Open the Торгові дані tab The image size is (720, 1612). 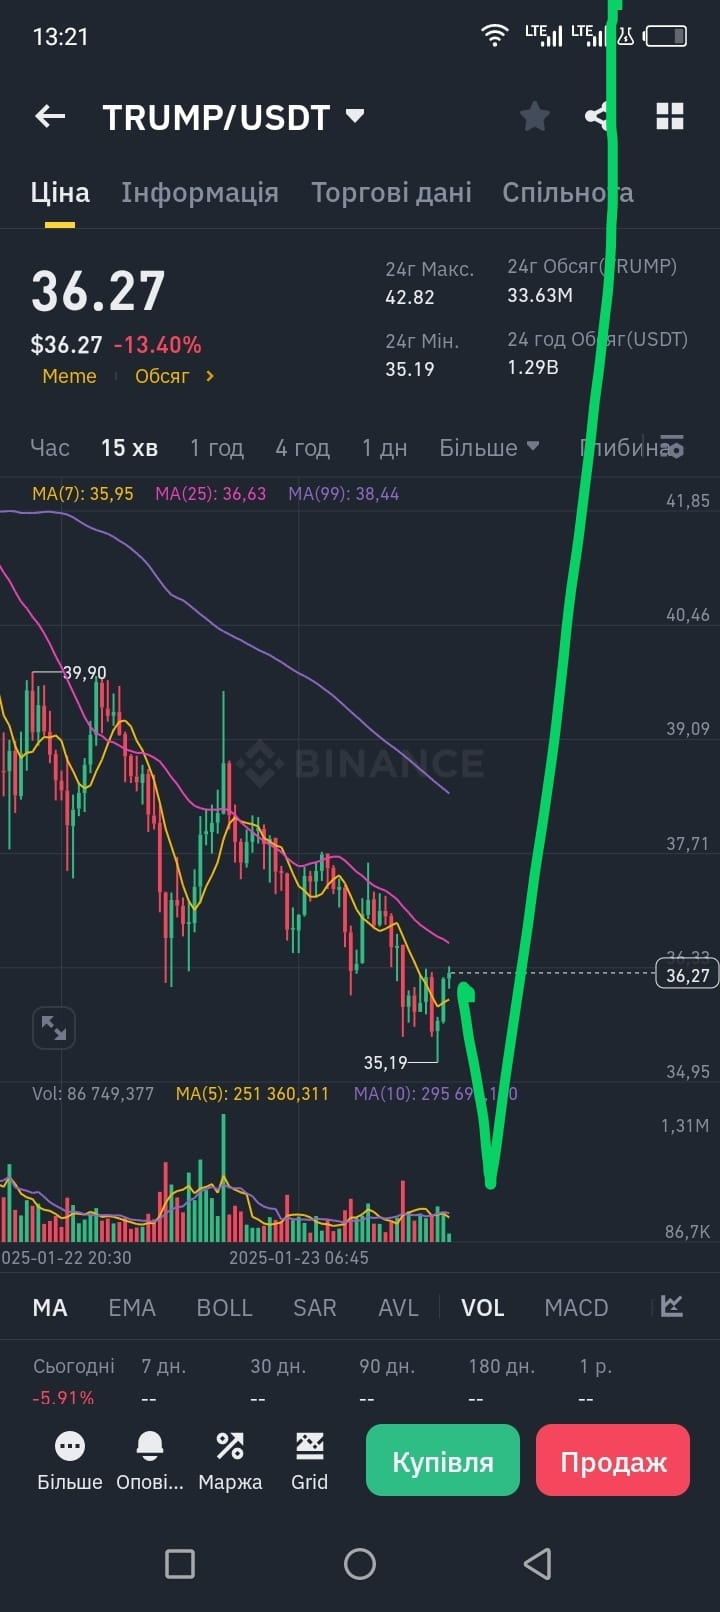point(391,192)
